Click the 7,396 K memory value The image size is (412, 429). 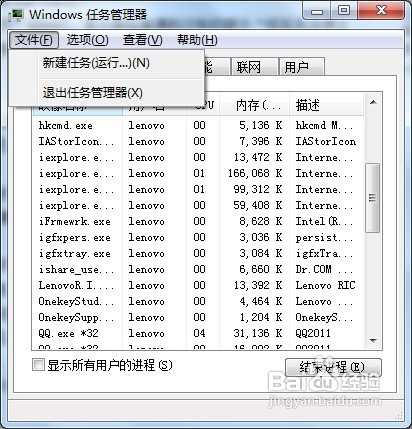[261, 141]
